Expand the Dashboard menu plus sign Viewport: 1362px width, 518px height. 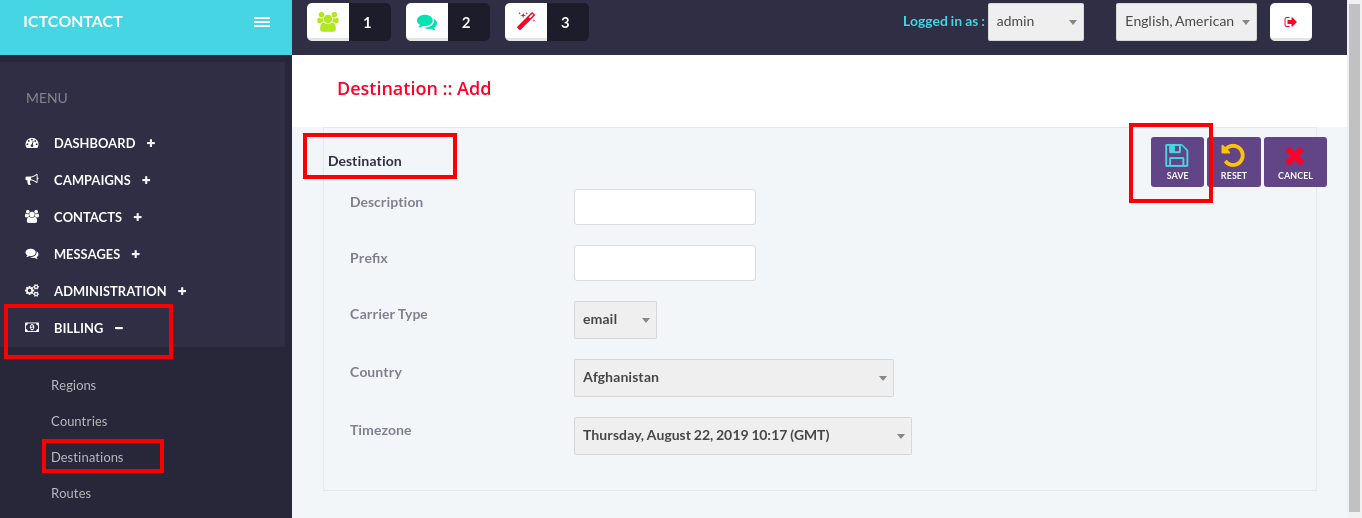coord(151,143)
